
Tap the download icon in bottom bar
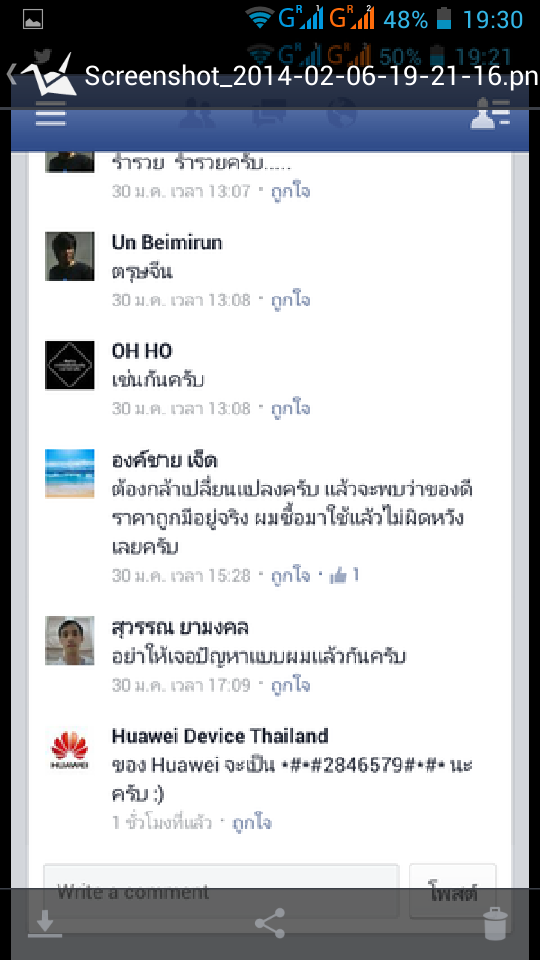[45, 923]
